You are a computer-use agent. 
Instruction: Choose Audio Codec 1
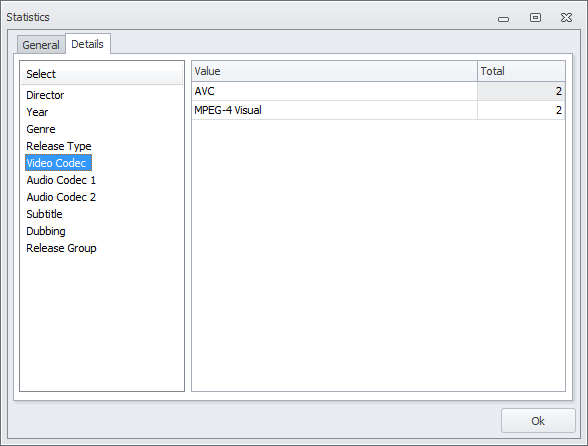61,180
